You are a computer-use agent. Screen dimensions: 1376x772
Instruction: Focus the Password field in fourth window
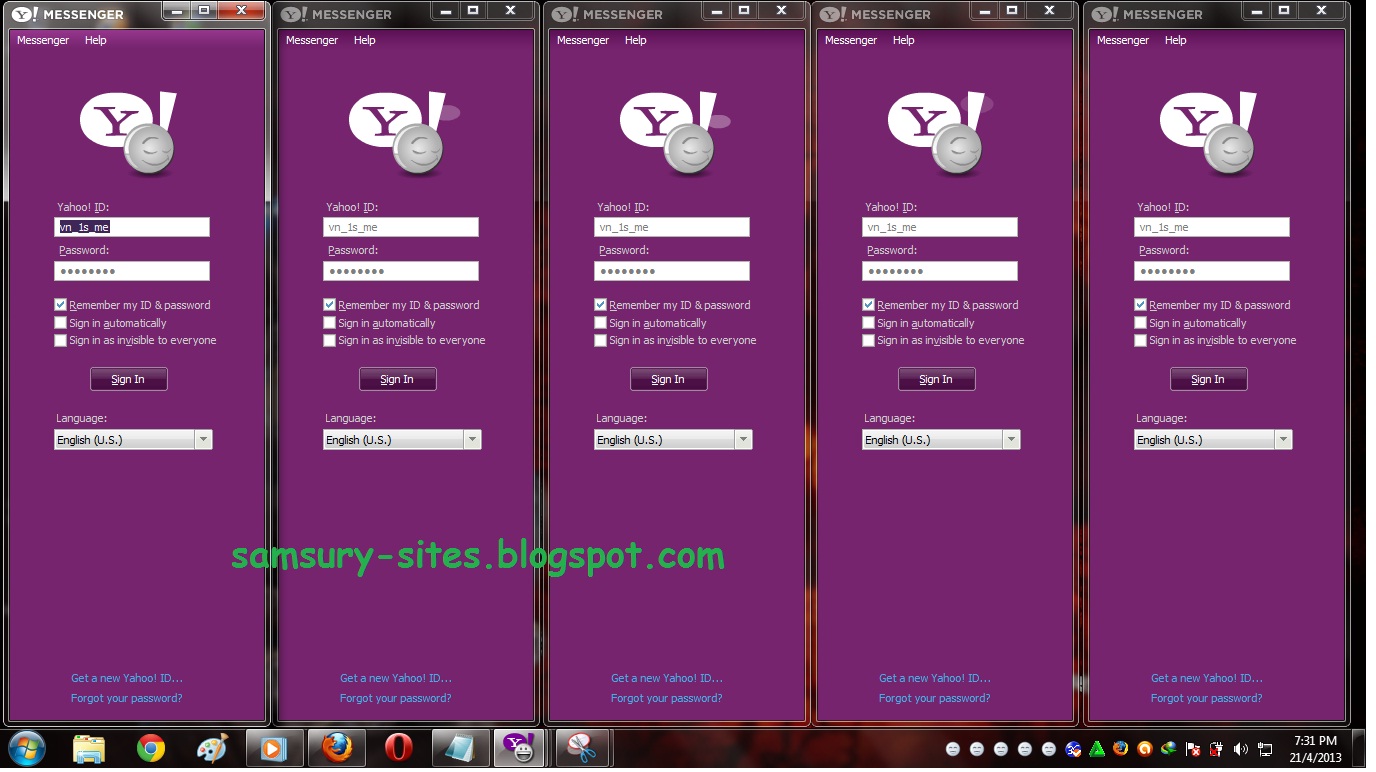(x=940, y=271)
